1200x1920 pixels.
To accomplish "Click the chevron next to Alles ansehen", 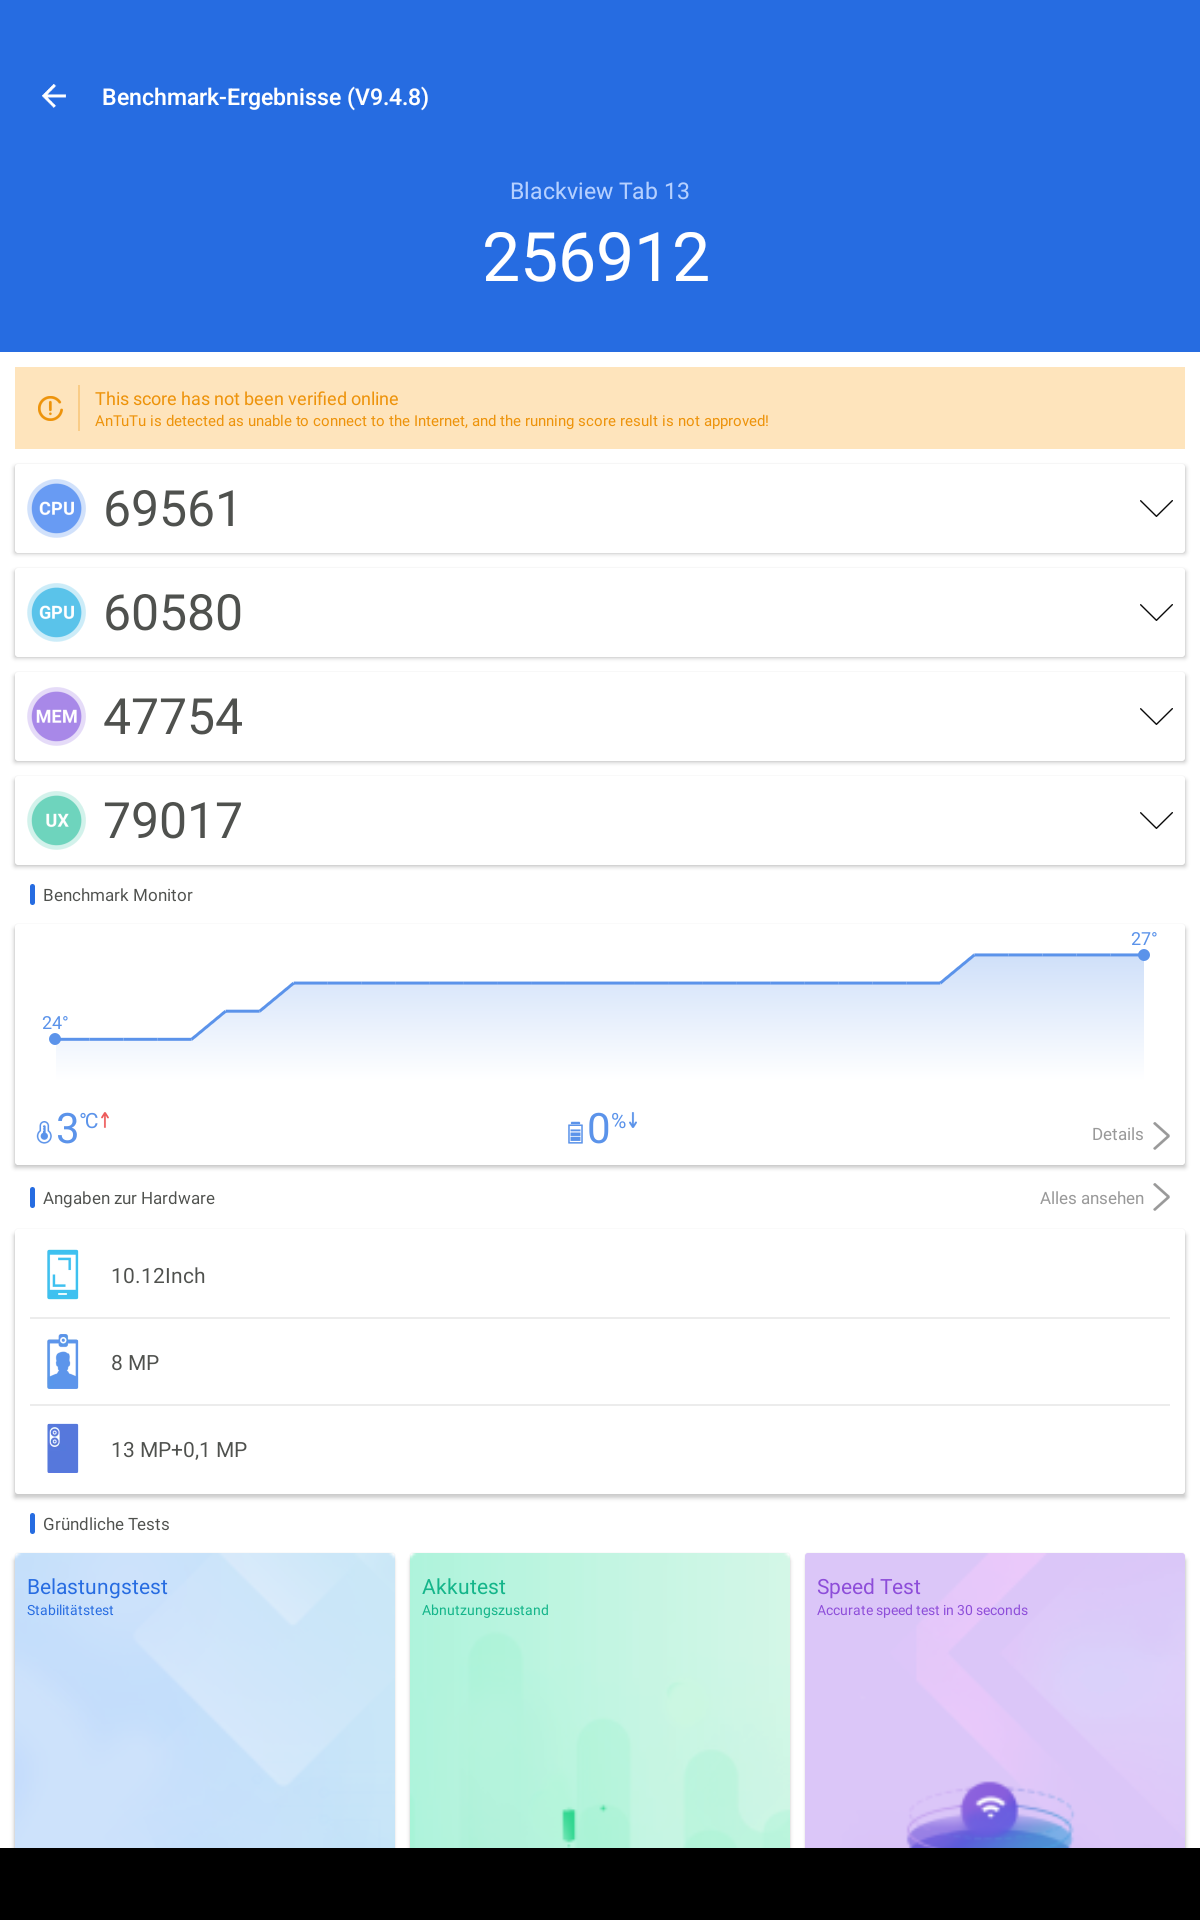I will tap(1161, 1198).
